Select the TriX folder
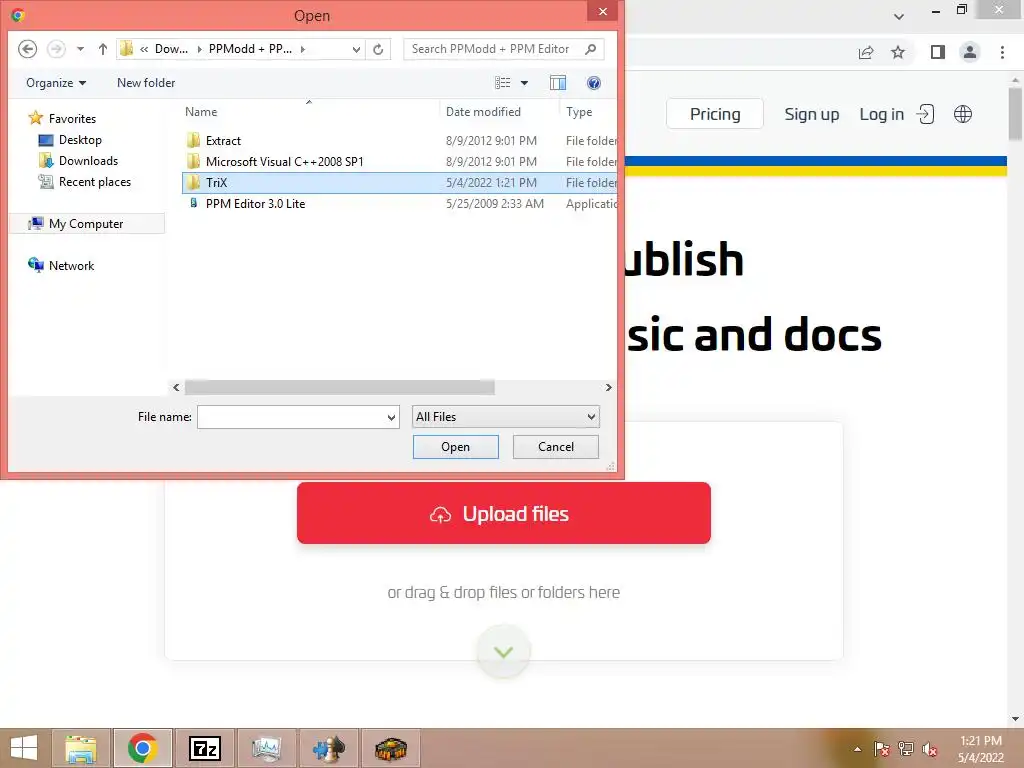This screenshot has width=1024, height=768. click(399, 182)
